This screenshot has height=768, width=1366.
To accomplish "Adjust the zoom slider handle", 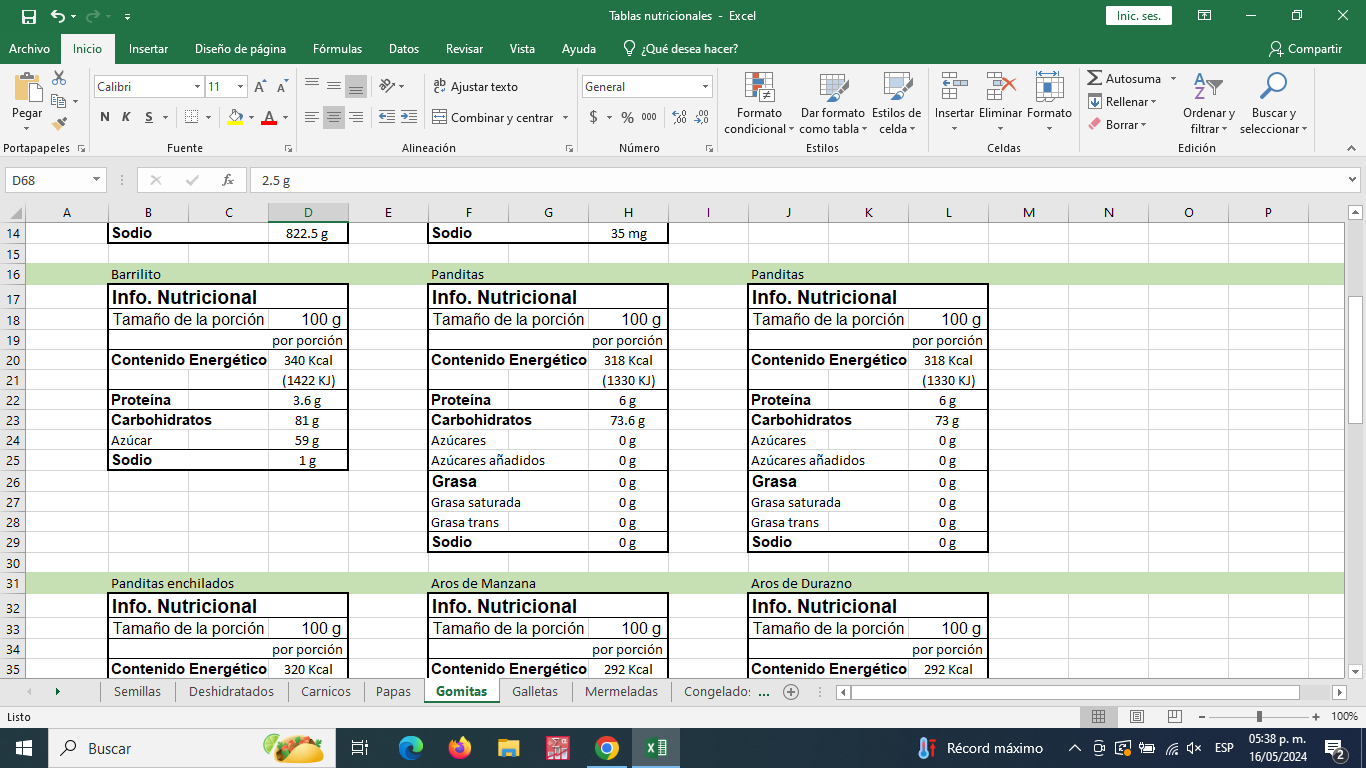I will pyautogui.click(x=1259, y=716).
